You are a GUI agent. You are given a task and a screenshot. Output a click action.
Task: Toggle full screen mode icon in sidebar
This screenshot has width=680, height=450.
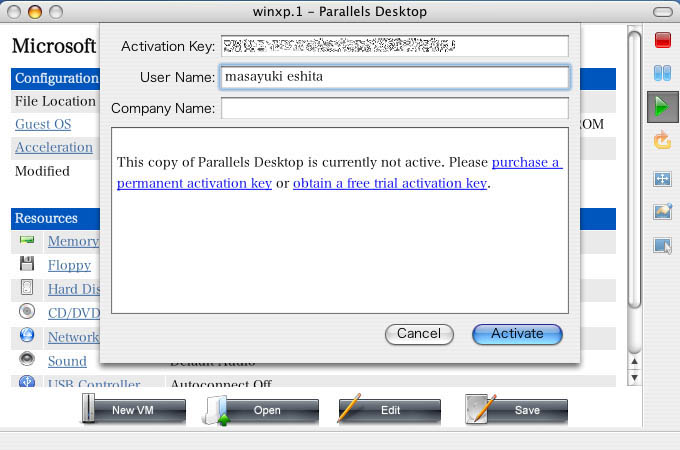[x=662, y=179]
